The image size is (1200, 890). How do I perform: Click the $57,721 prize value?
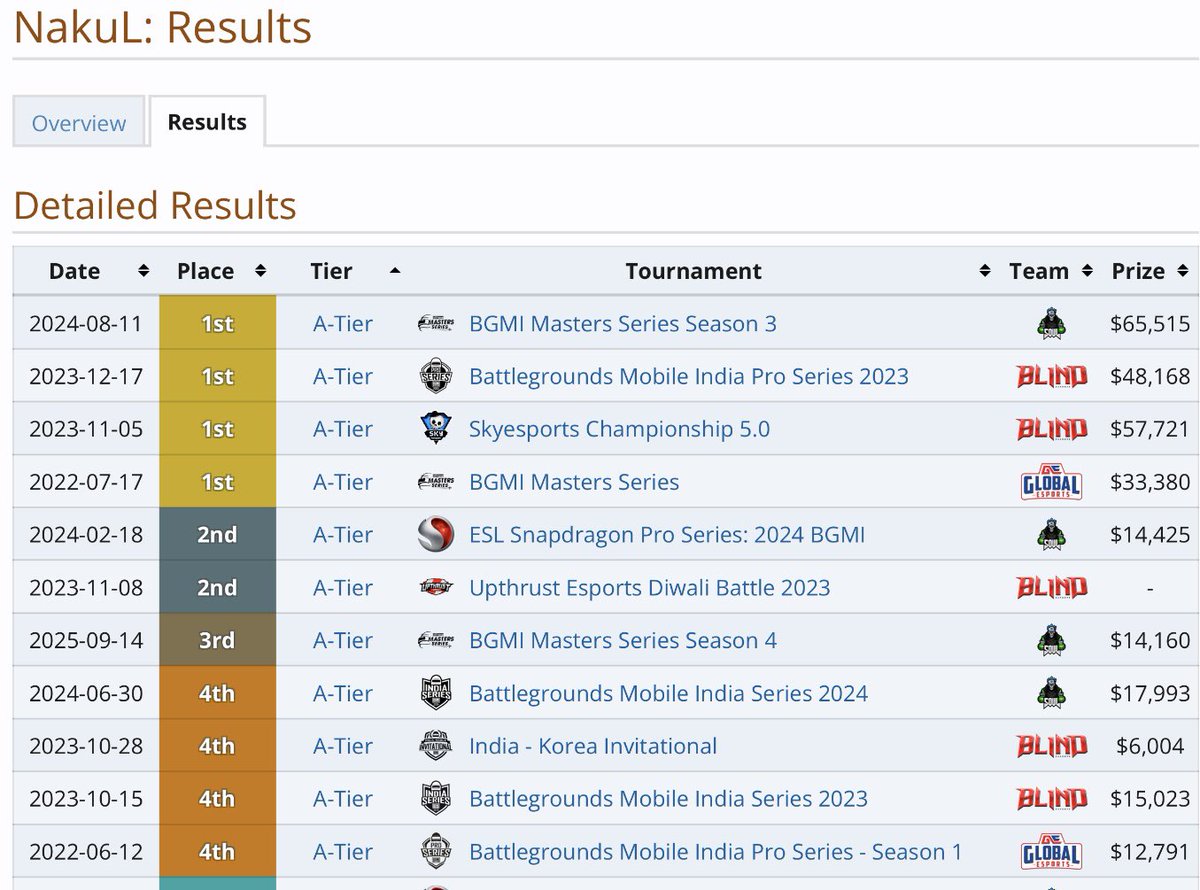tap(1150, 430)
